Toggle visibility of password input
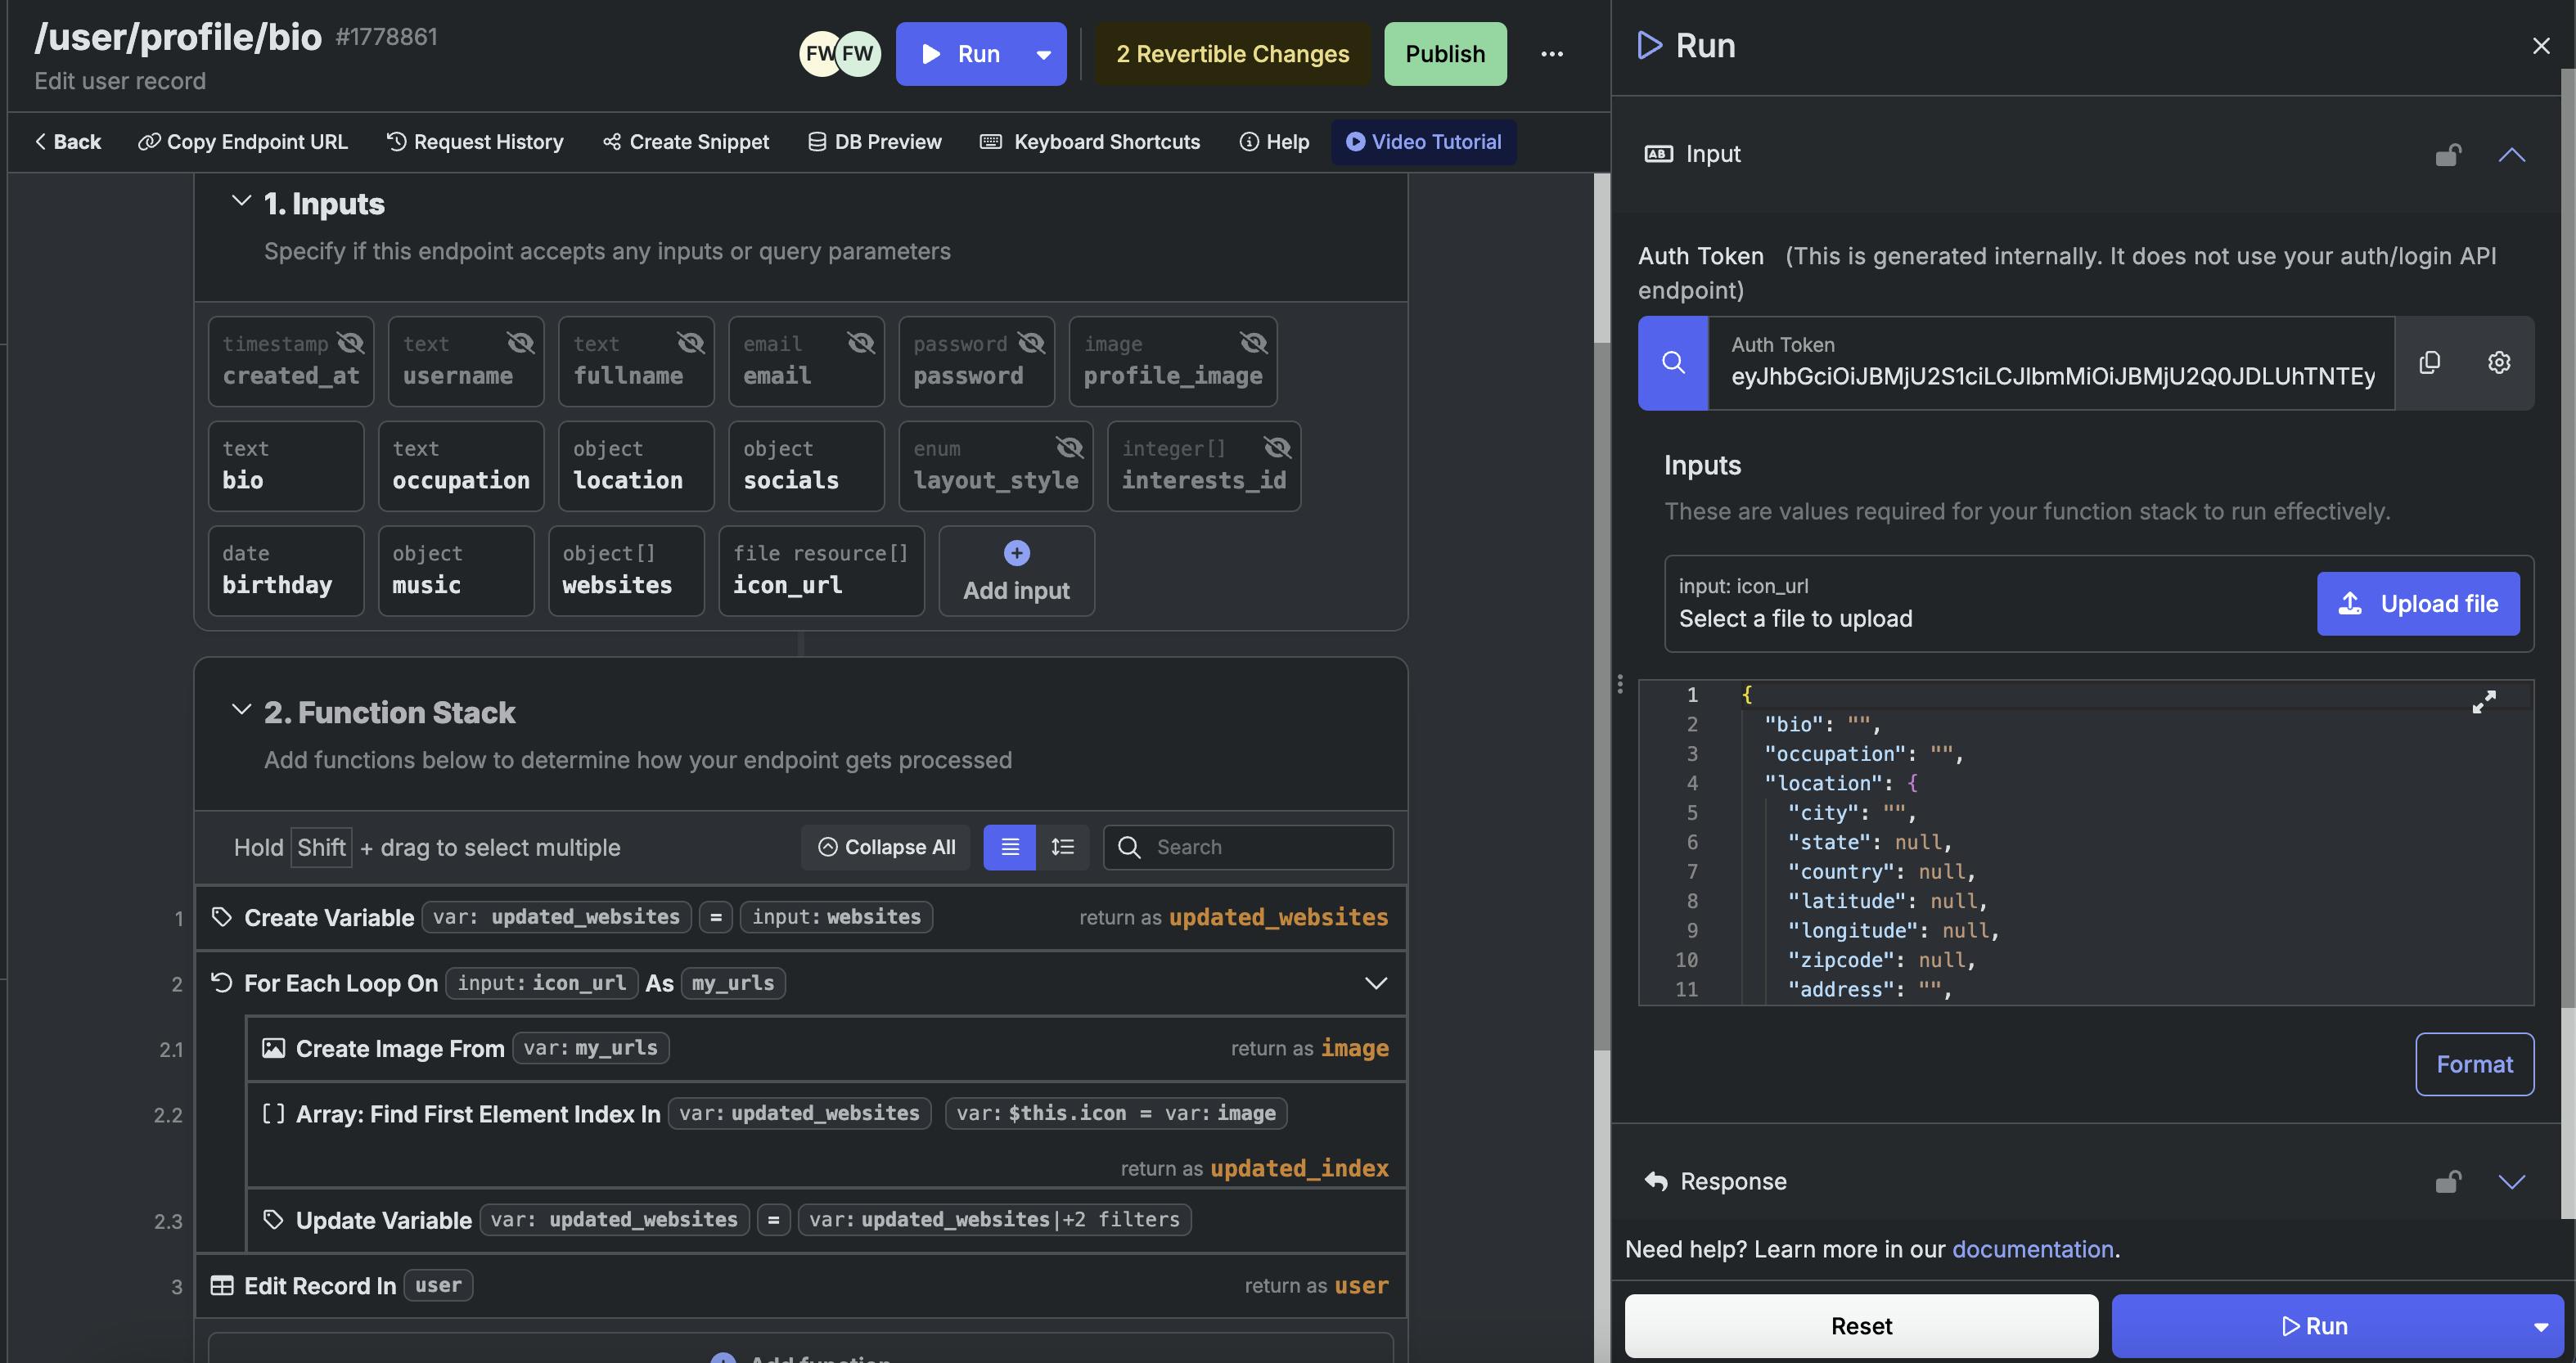This screenshot has width=2576, height=1363. tap(1031, 343)
